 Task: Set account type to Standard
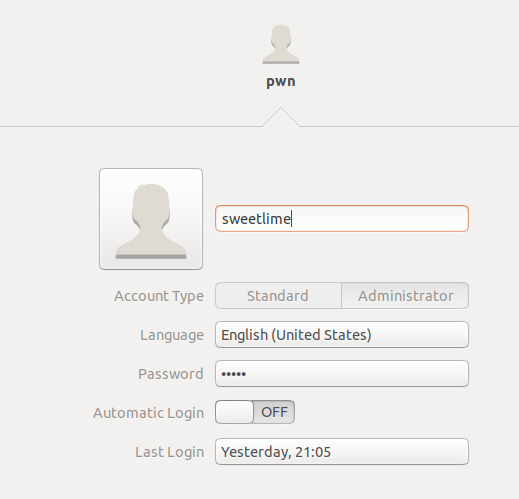coord(278,296)
